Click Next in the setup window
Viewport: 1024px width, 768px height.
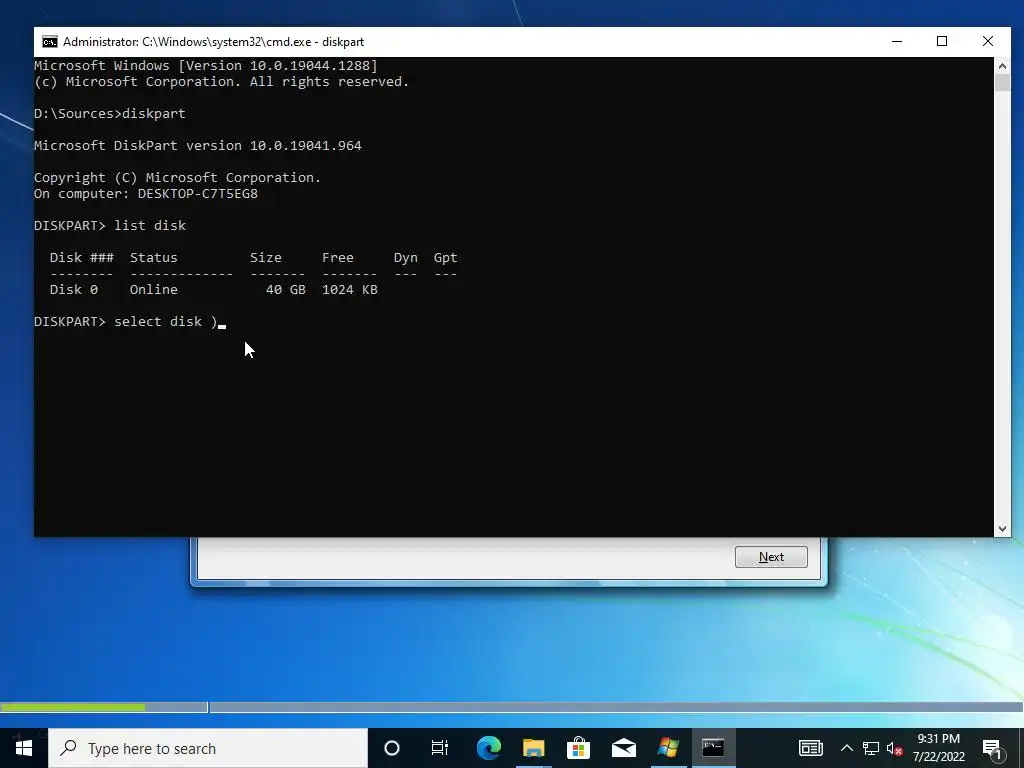tap(771, 557)
